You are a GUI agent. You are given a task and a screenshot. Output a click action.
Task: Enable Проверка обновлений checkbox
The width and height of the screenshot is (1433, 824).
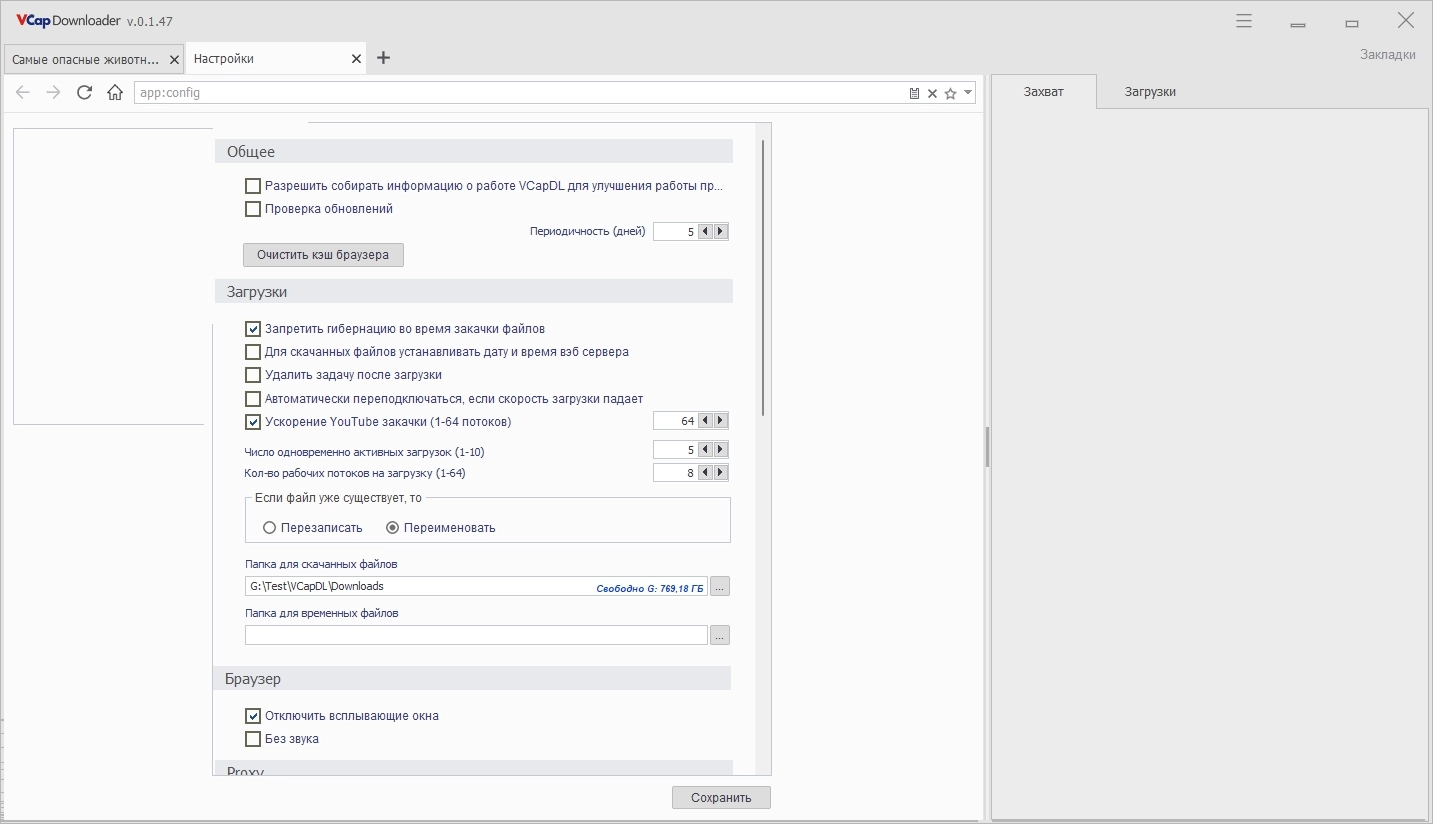[253, 209]
